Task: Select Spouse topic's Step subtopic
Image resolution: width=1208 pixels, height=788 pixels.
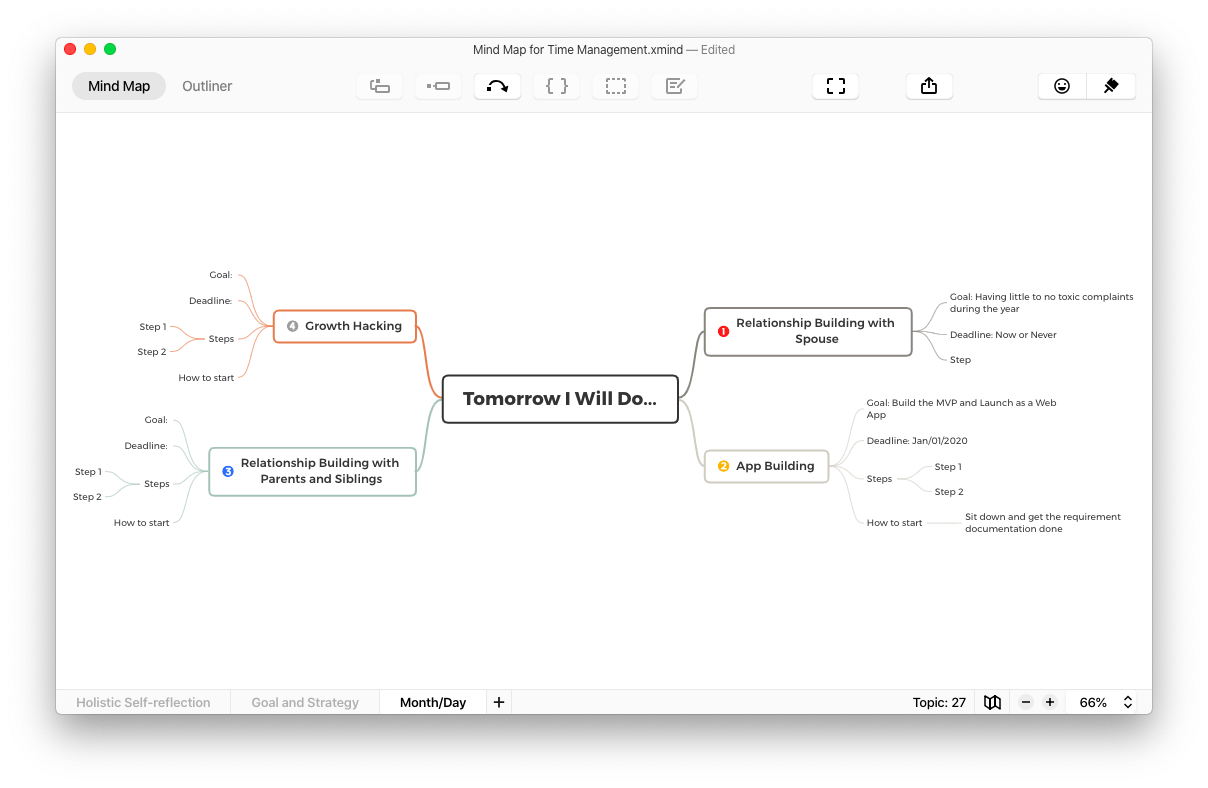Action: [960, 360]
